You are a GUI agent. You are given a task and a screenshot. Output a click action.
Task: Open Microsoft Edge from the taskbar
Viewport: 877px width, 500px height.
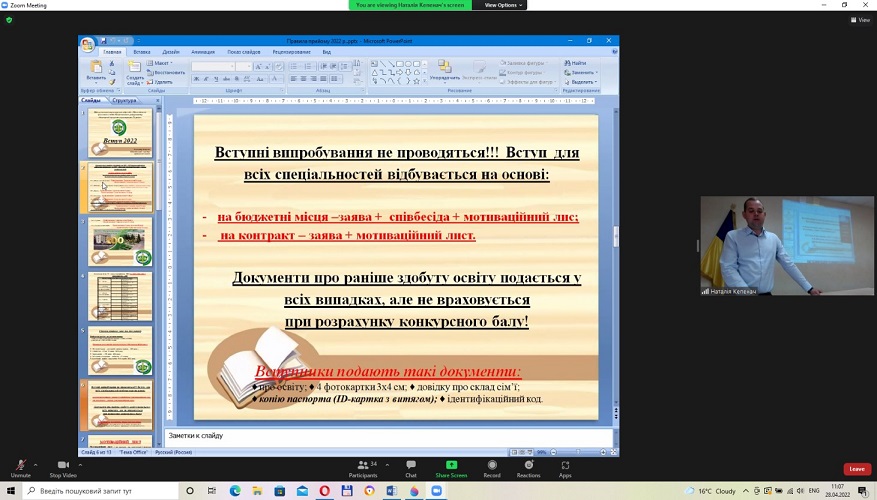235,490
